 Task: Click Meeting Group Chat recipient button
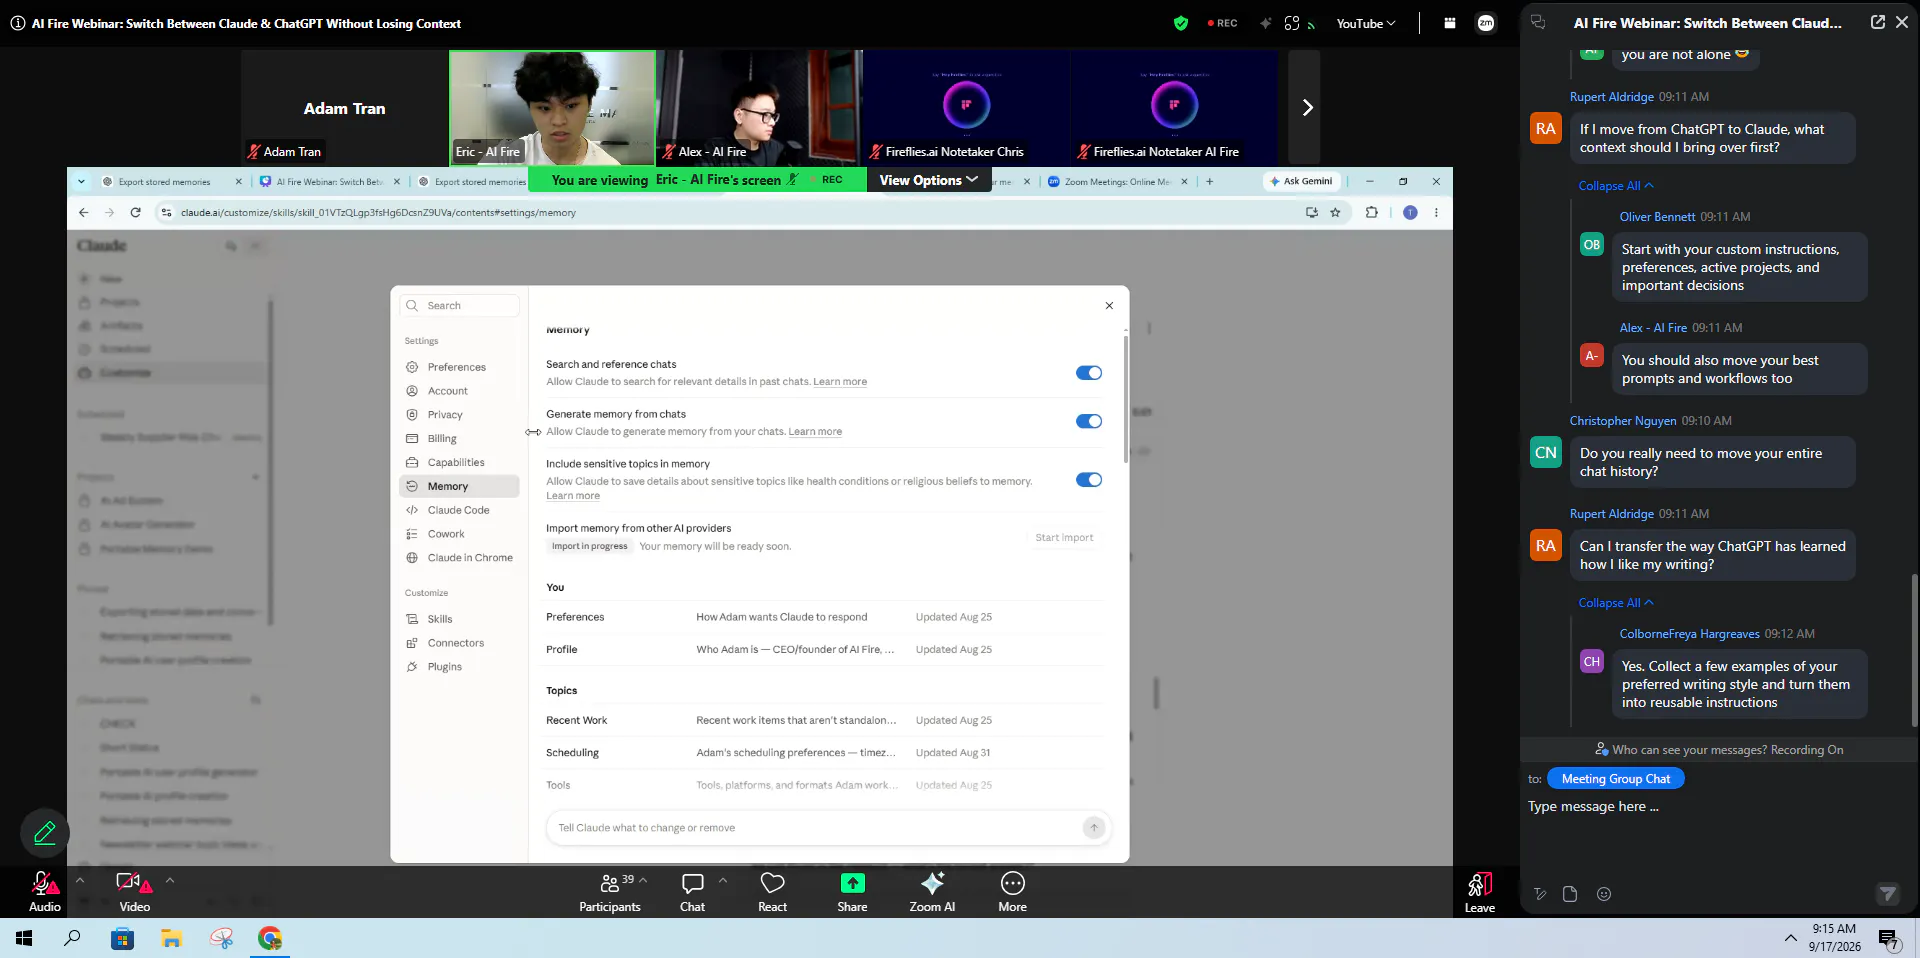1615,779
